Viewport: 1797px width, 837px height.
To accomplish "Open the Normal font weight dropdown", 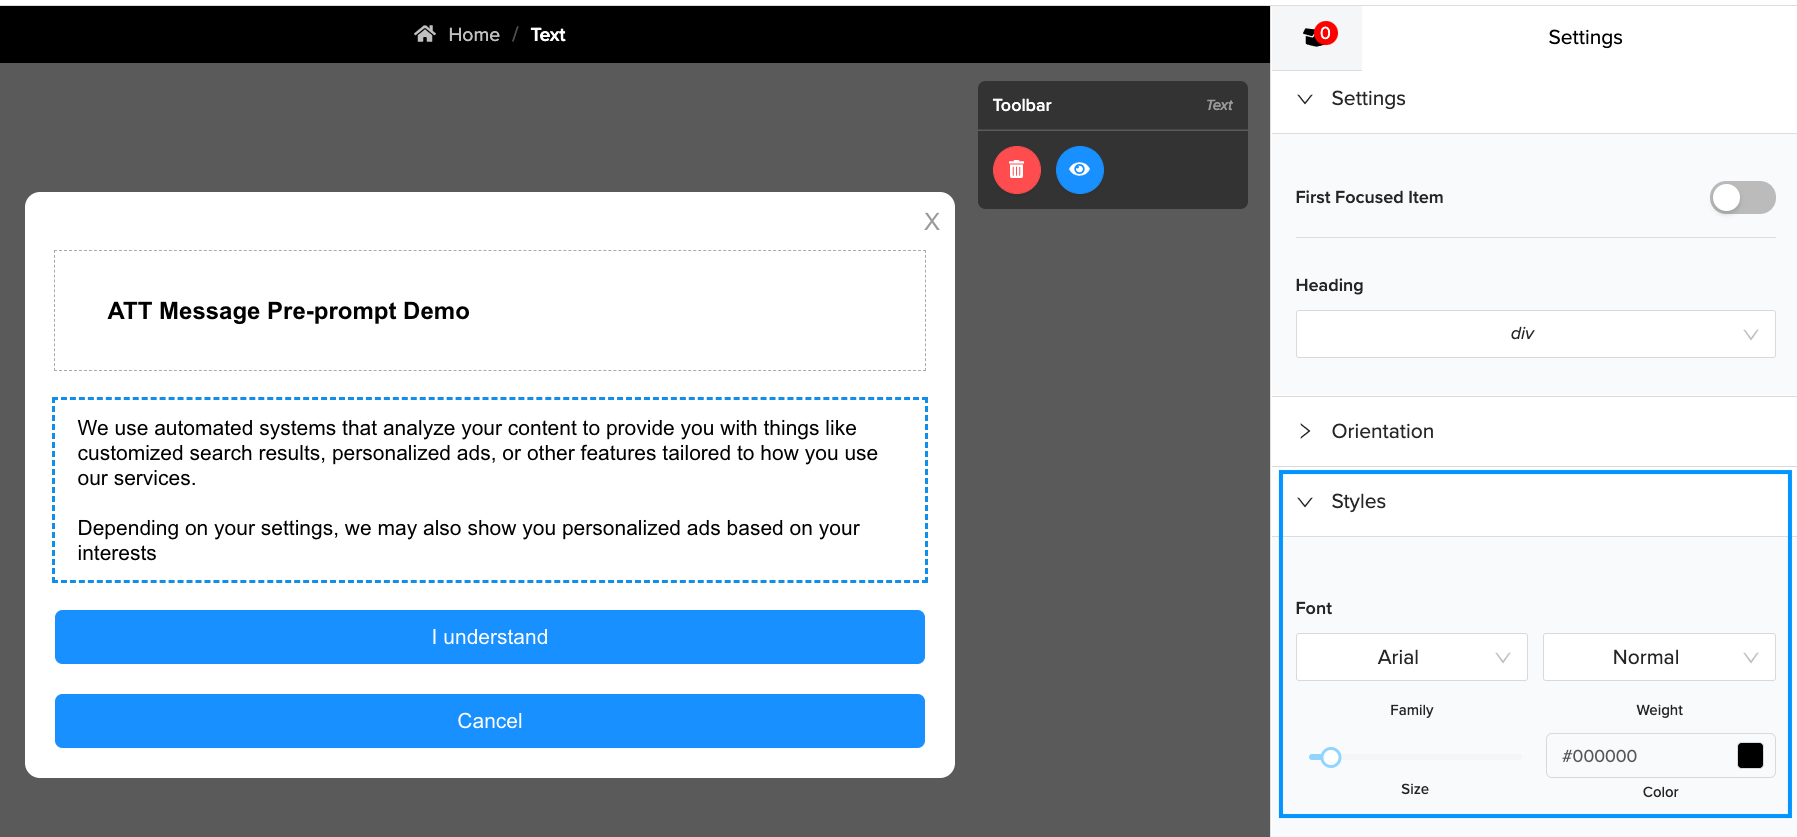I will point(1658,657).
